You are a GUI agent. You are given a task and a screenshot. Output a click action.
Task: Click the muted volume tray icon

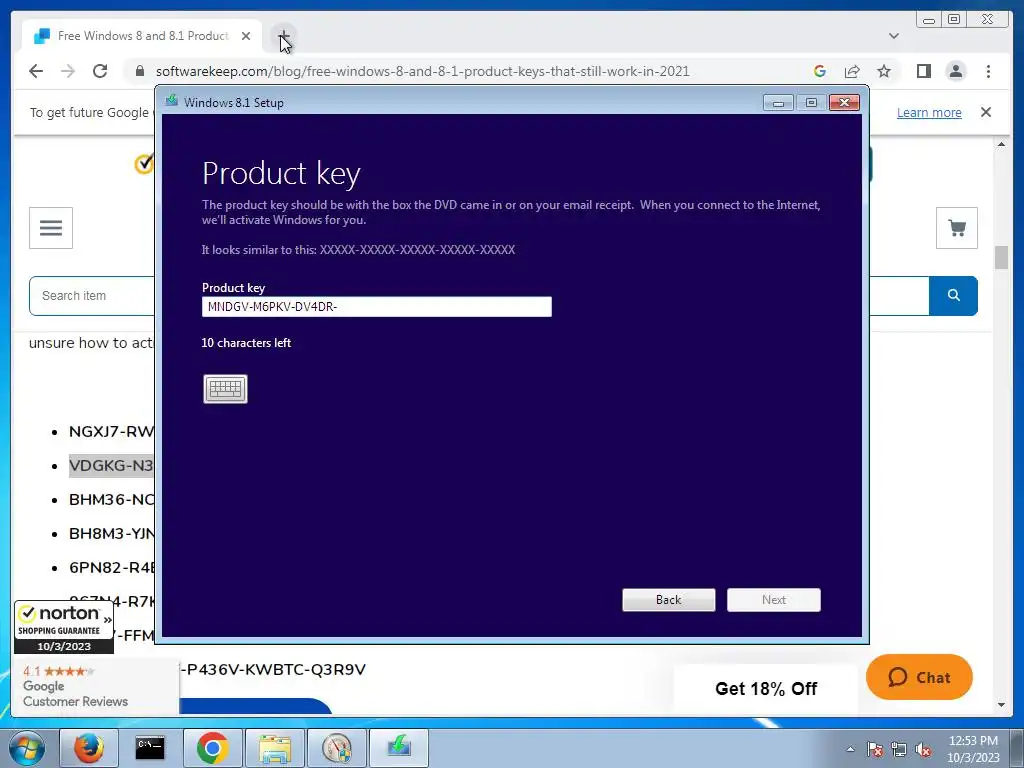[x=923, y=750]
